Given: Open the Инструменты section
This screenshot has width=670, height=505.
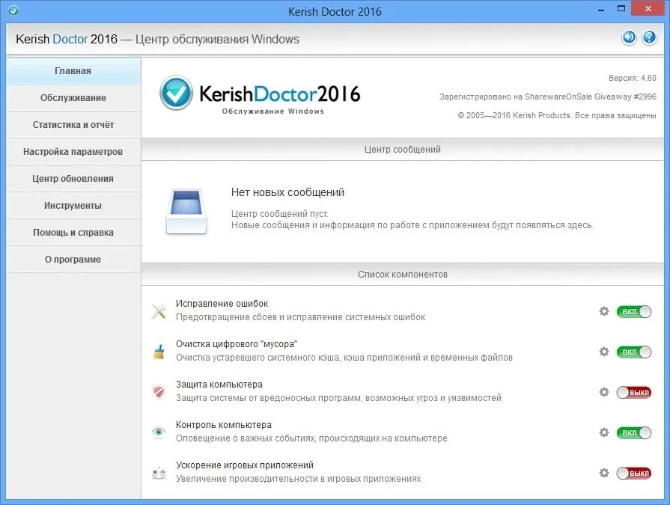Looking at the screenshot, I should click(73, 206).
